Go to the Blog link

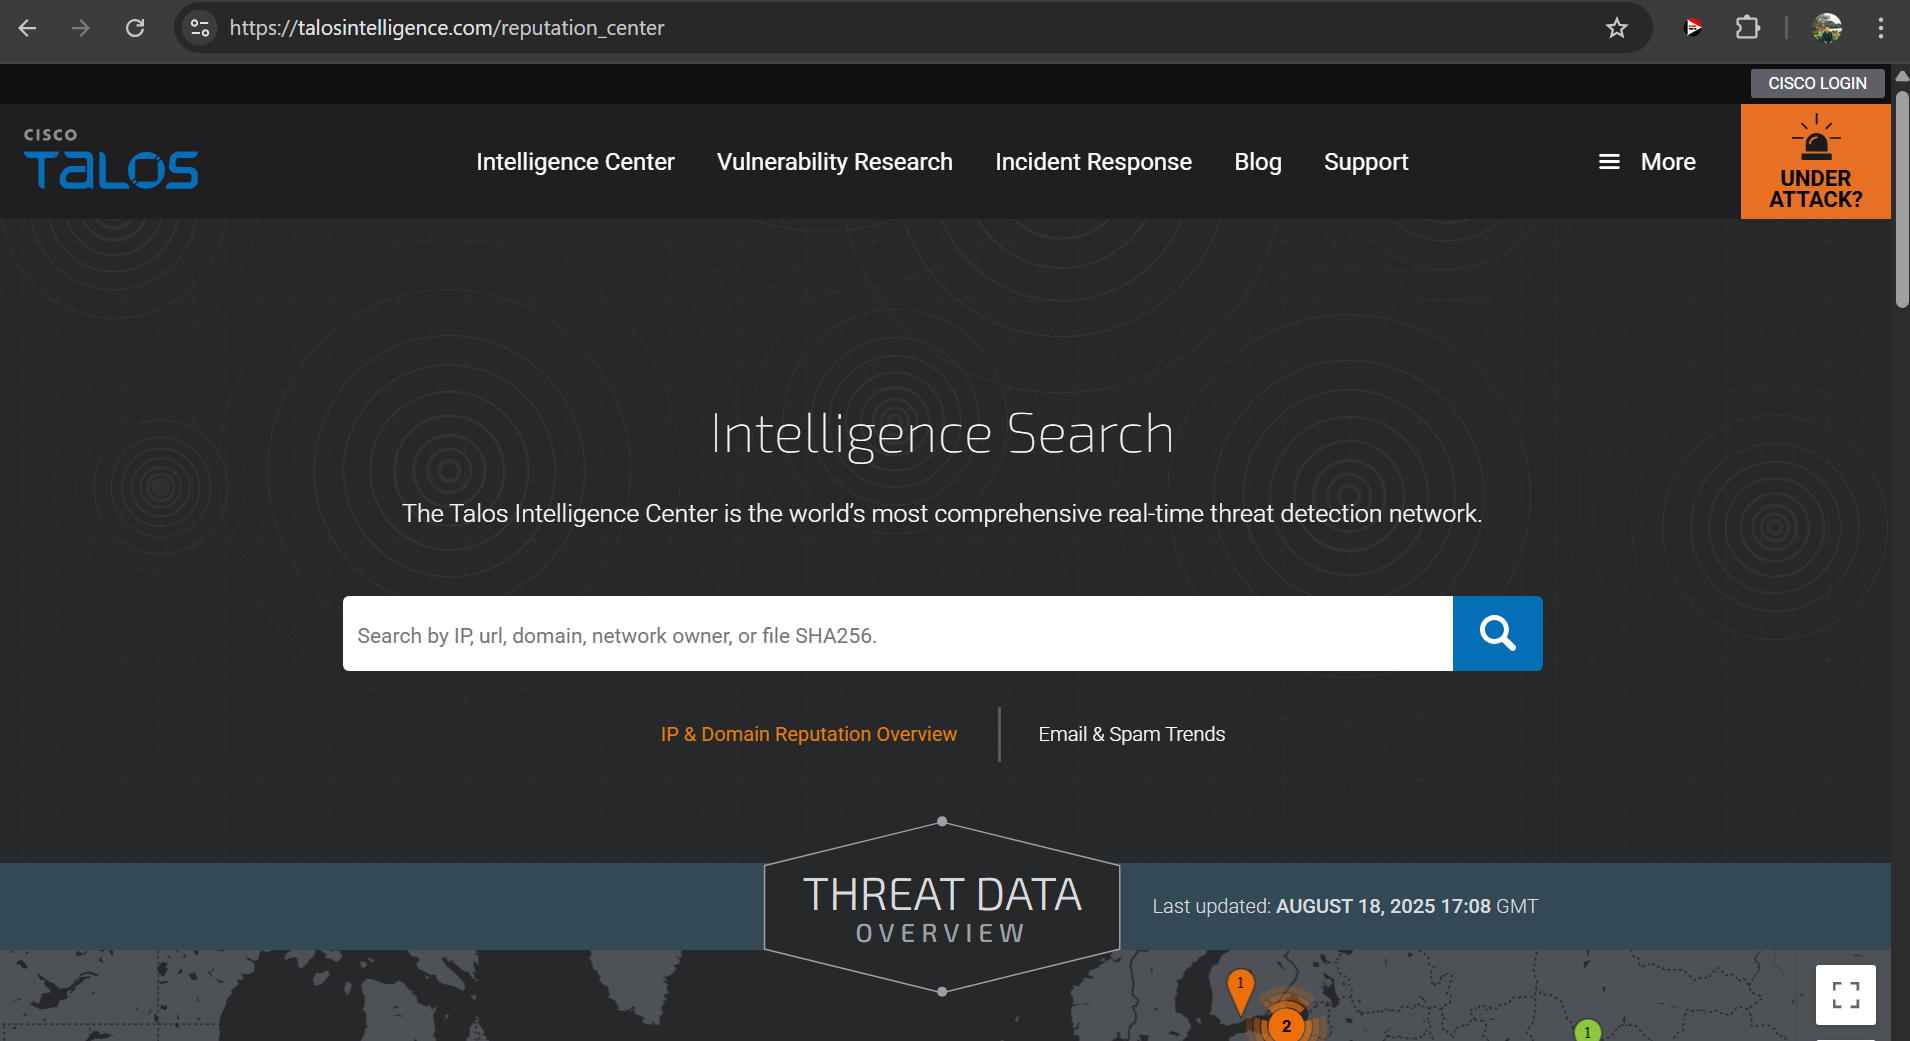pos(1257,162)
